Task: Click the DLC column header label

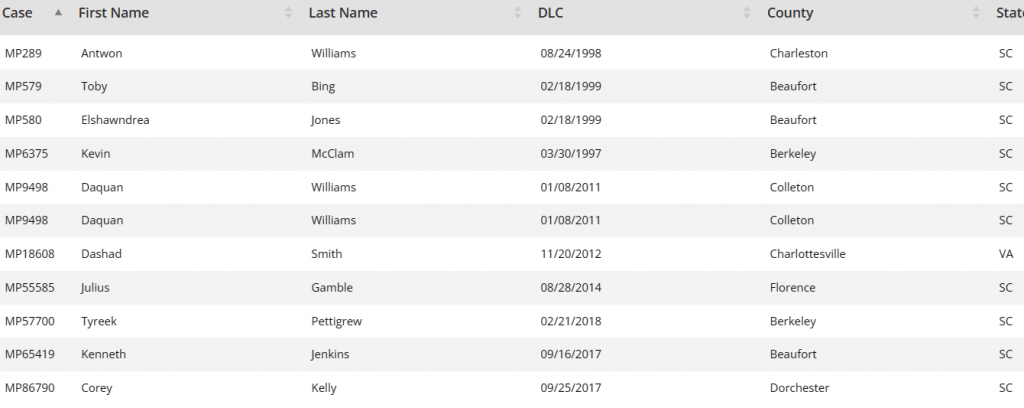Action: [550, 13]
